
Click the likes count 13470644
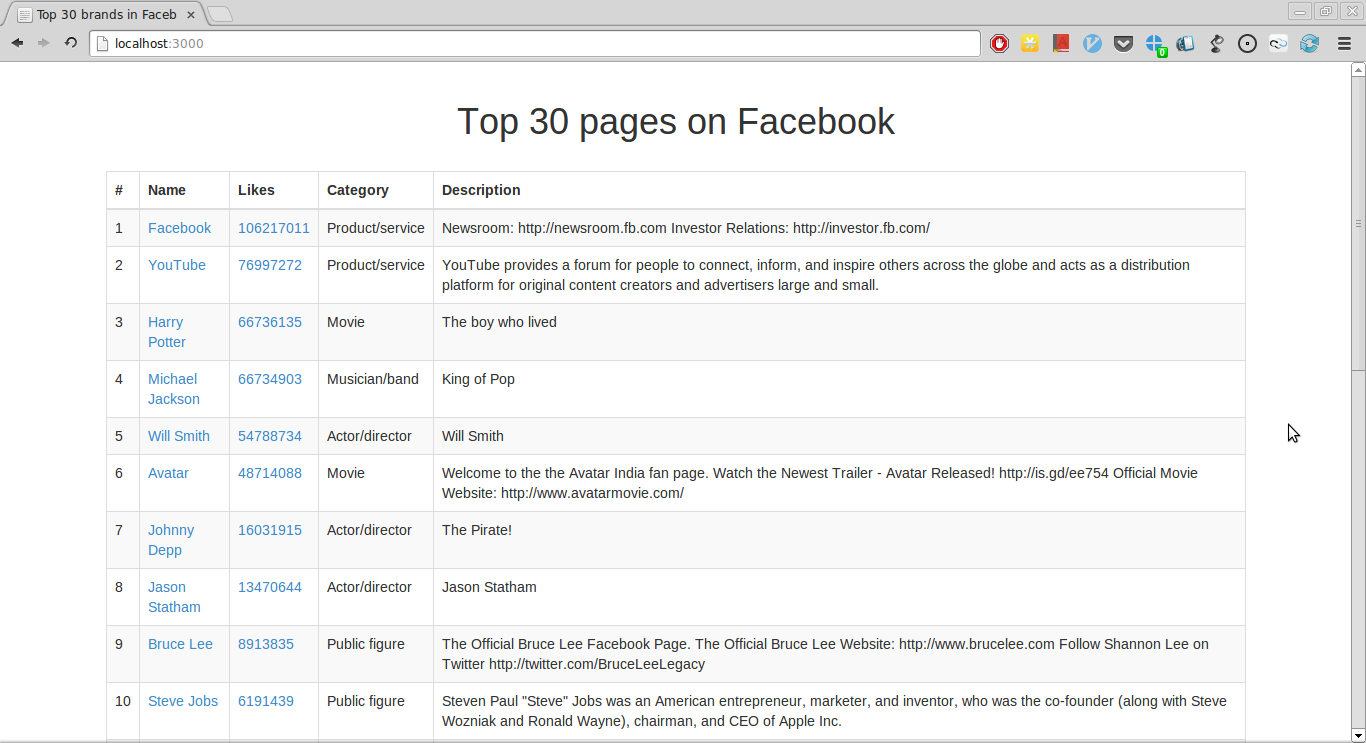point(270,587)
